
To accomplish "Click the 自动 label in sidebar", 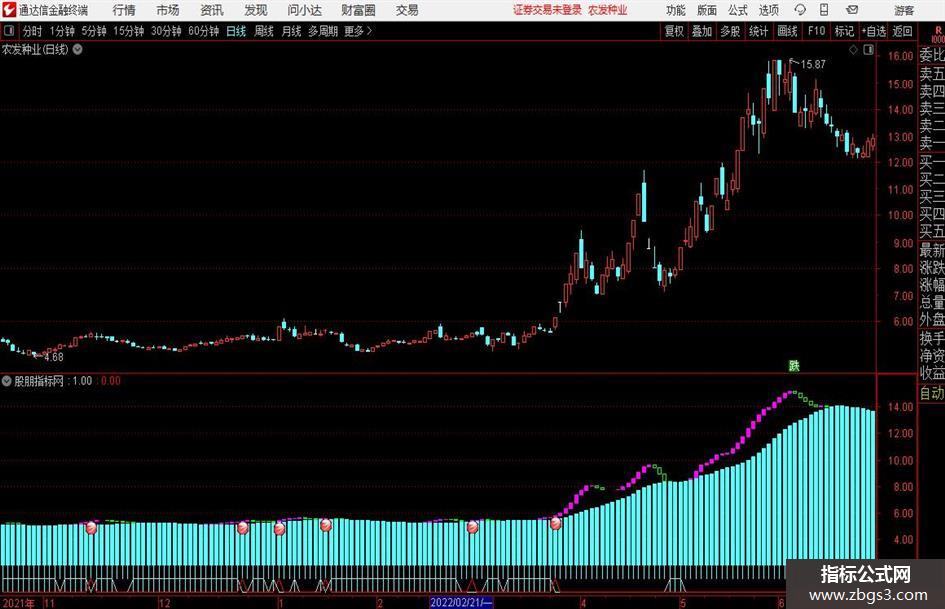I will tap(931, 393).
